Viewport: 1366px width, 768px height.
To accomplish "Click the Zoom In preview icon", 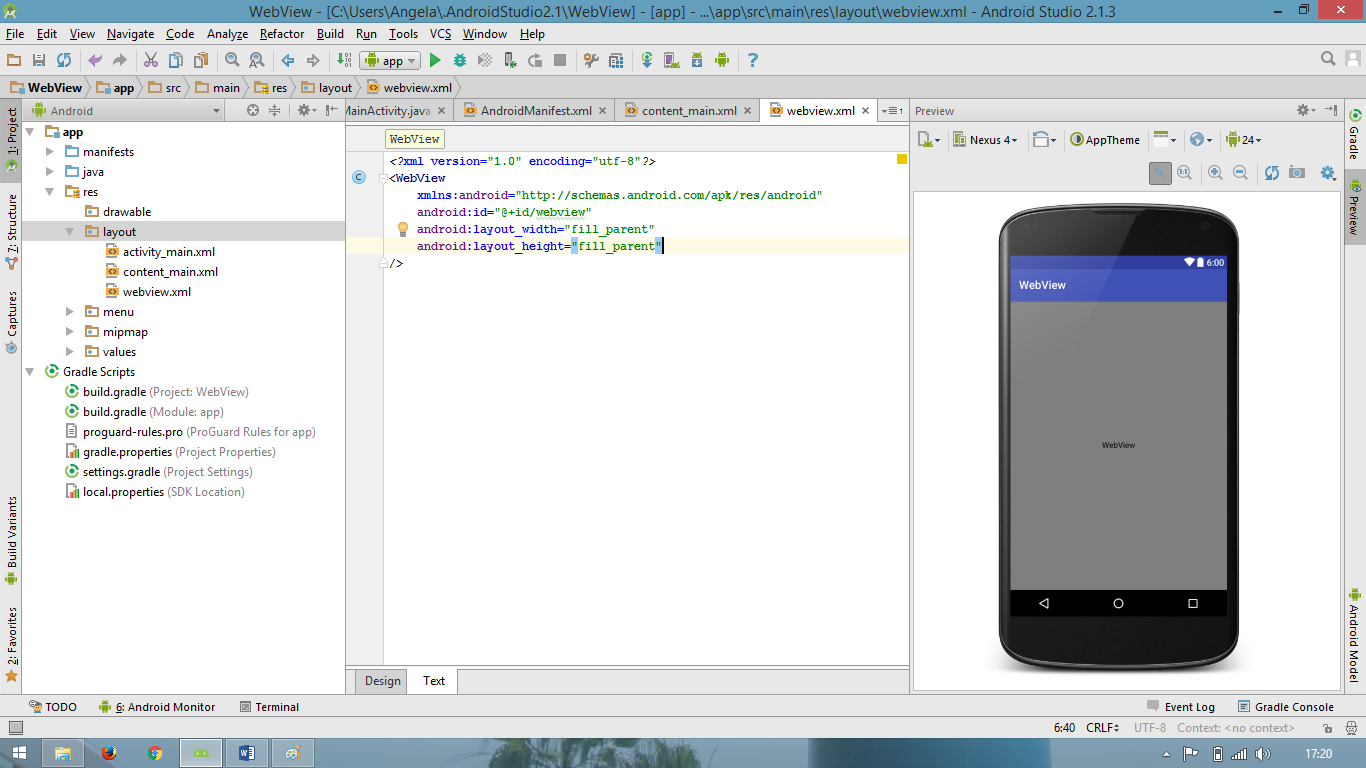I will [x=1215, y=173].
